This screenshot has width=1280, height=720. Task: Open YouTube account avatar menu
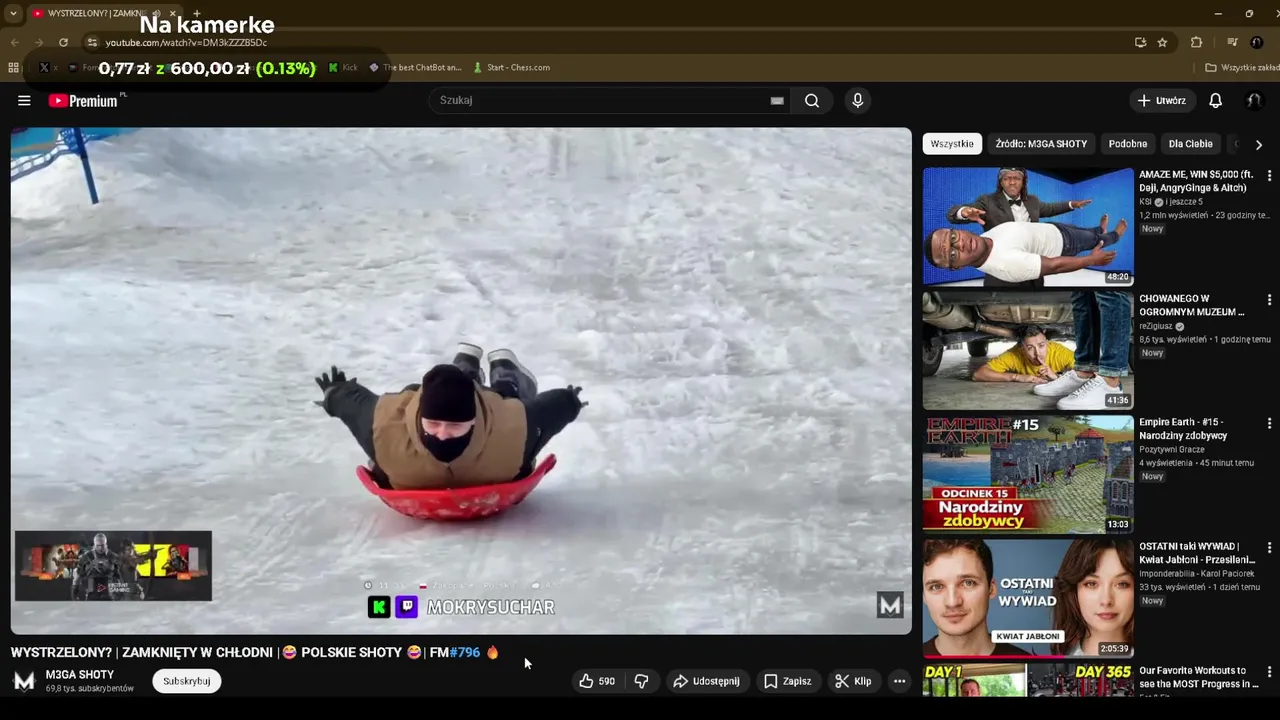pyautogui.click(x=1254, y=100)
